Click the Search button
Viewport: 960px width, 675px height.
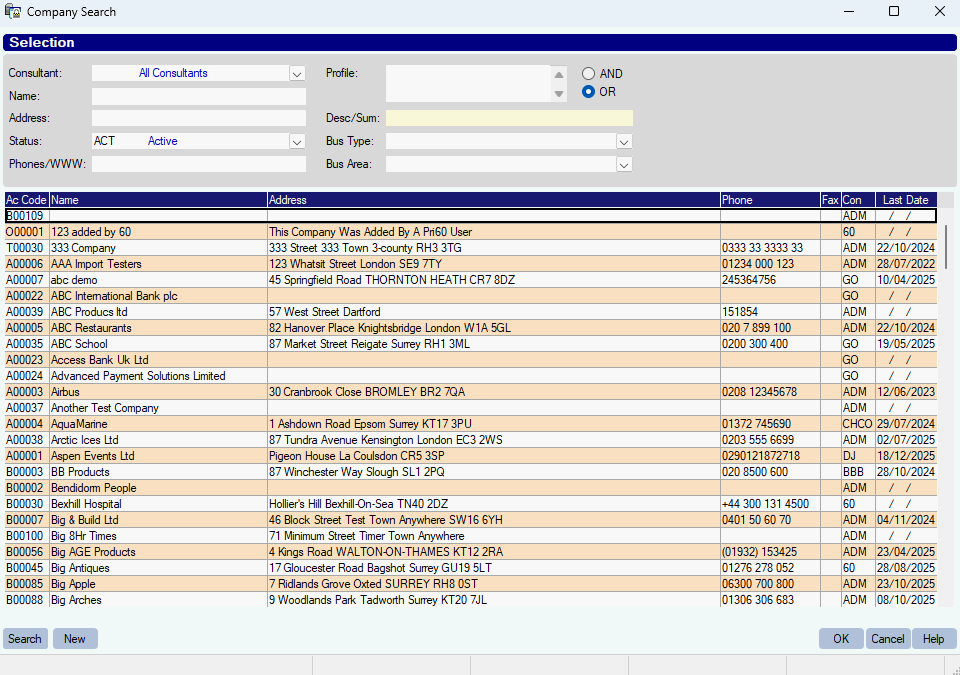point(25,639)
